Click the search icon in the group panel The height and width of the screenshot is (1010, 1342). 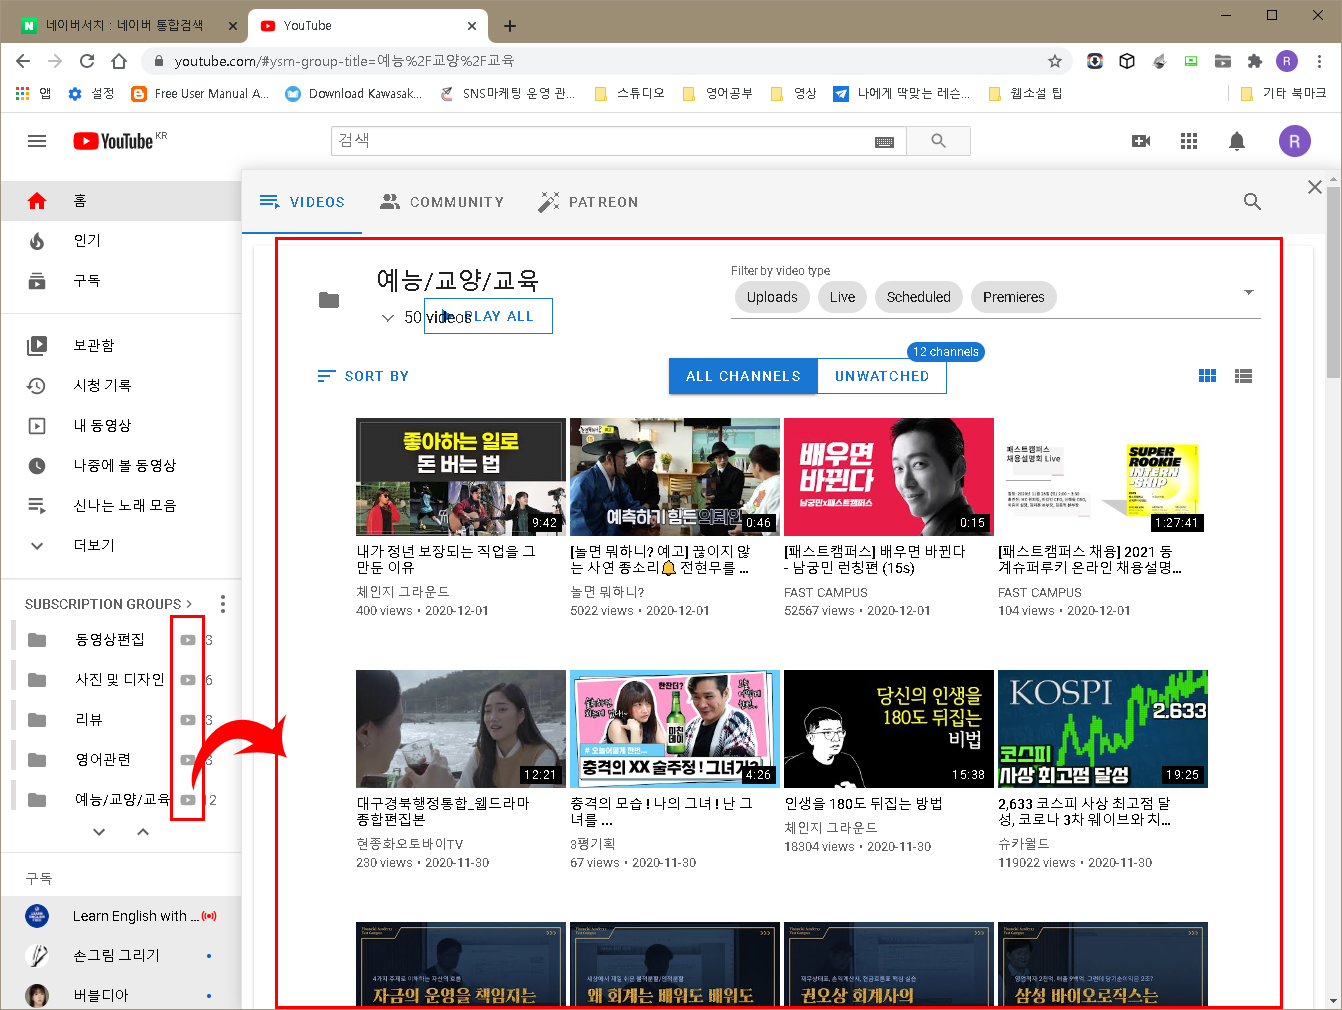click(x=1252, y=201)
